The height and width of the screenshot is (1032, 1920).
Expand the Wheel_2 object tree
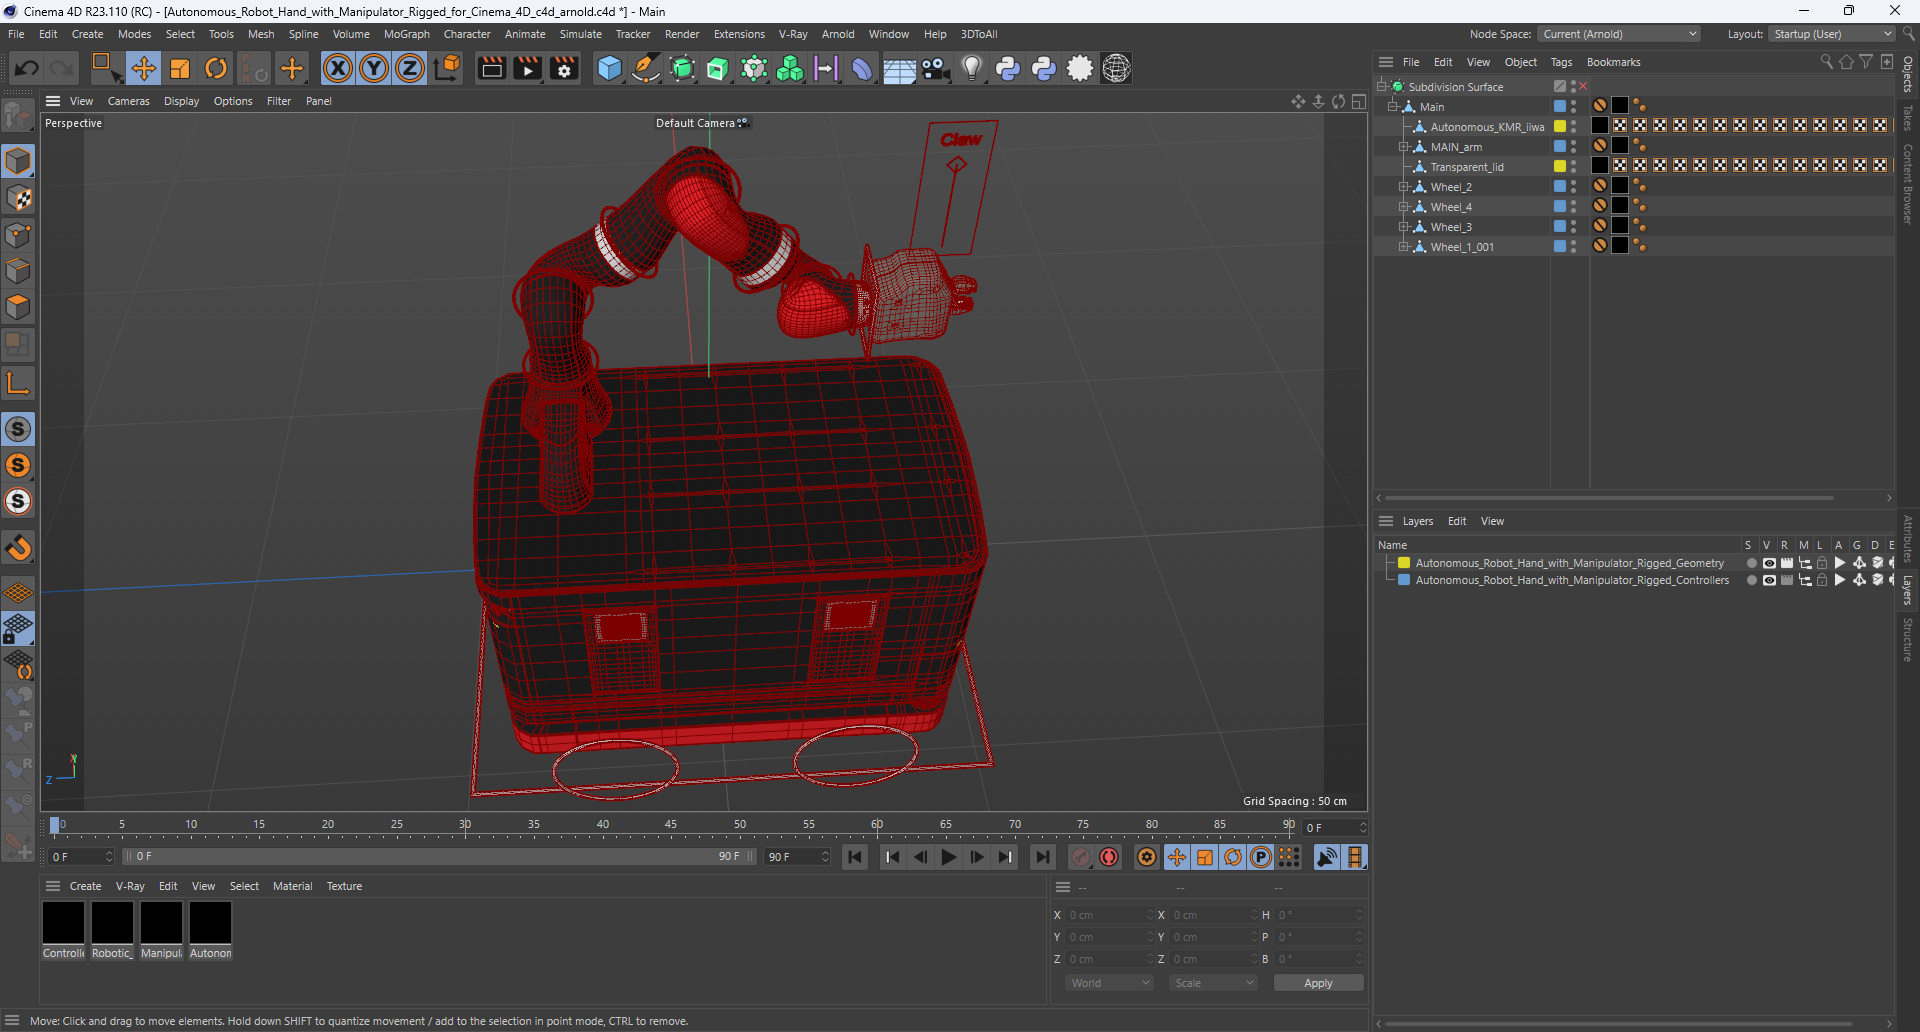click(1404, 187)
